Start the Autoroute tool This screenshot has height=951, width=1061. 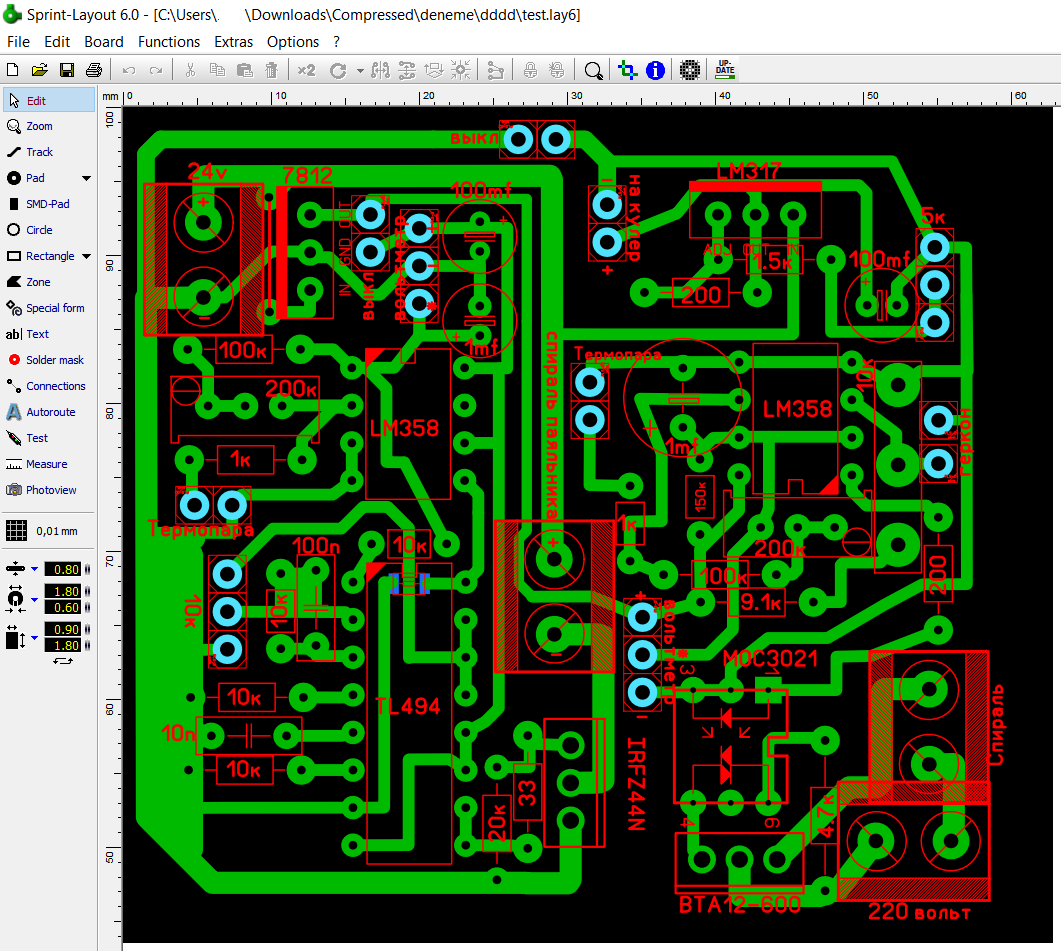pyautogui.click(x=49, y=412)
